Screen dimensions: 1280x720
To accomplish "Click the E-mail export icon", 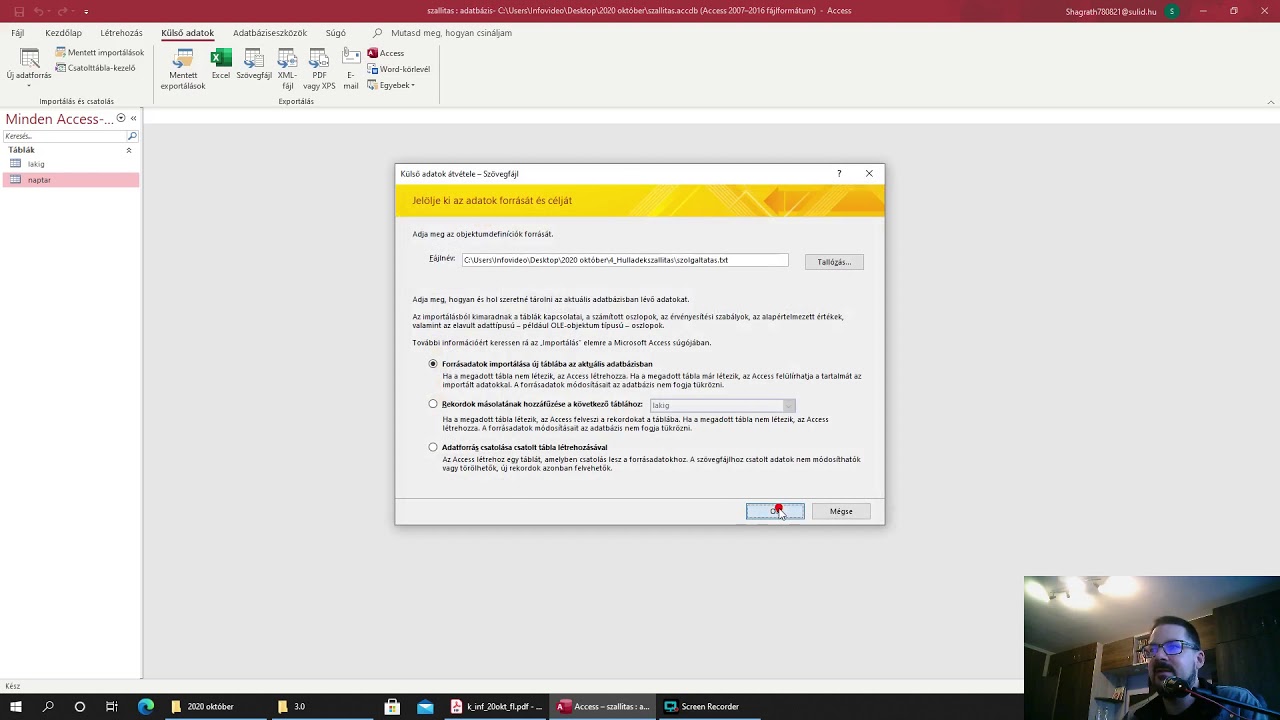I will (x=351, y=68).
